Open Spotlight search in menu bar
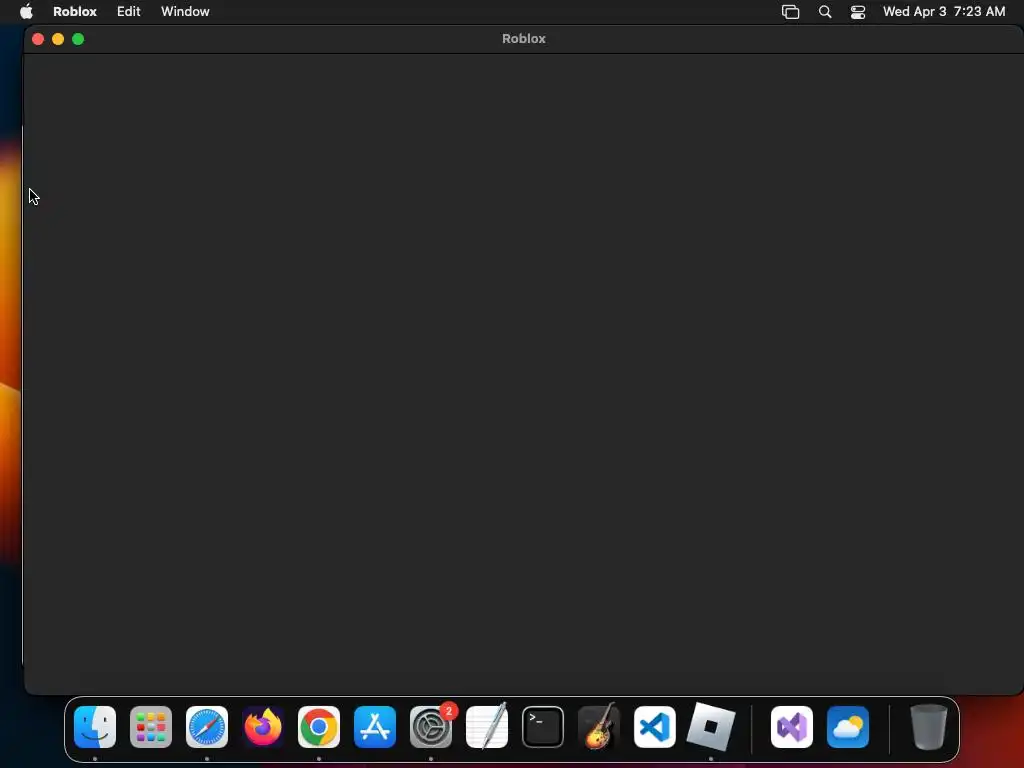The image size is (1024, 768). [x=825, y=12]
